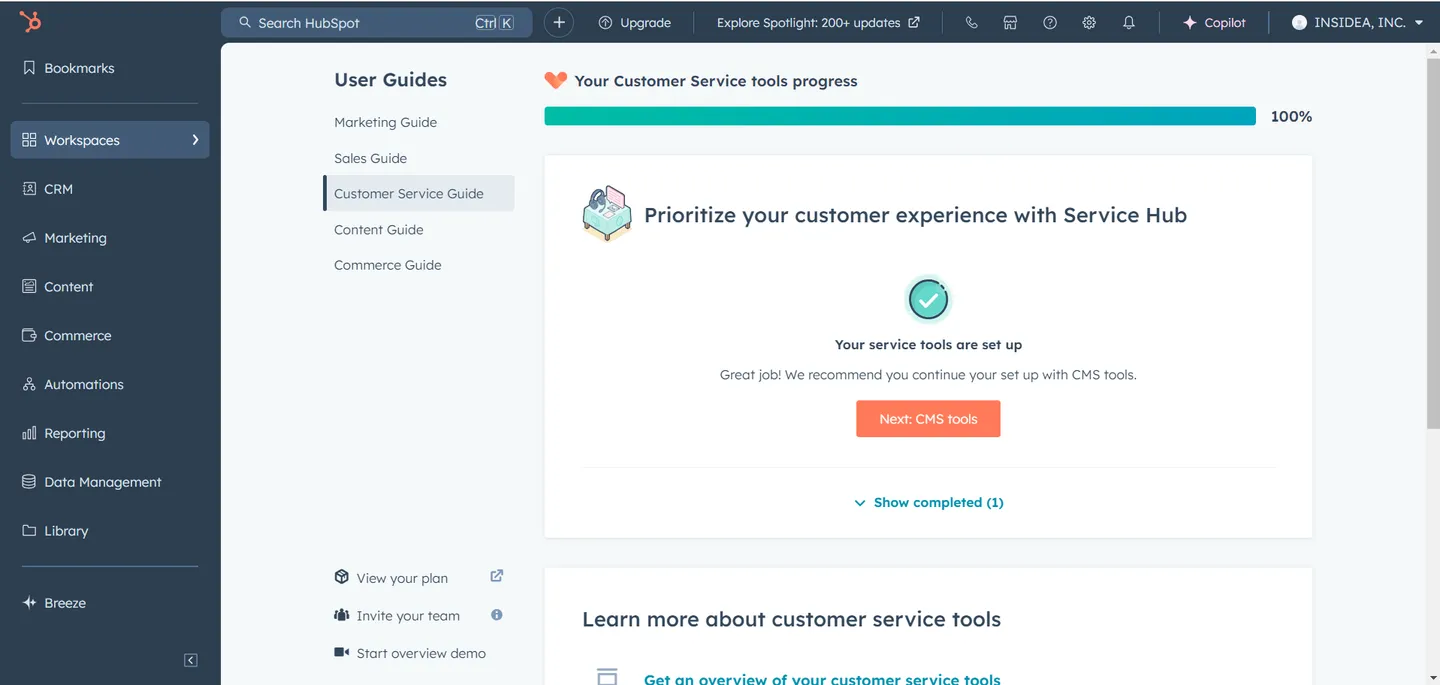
Task: Open Copilot assistant
Action: tap(1214, 22)
